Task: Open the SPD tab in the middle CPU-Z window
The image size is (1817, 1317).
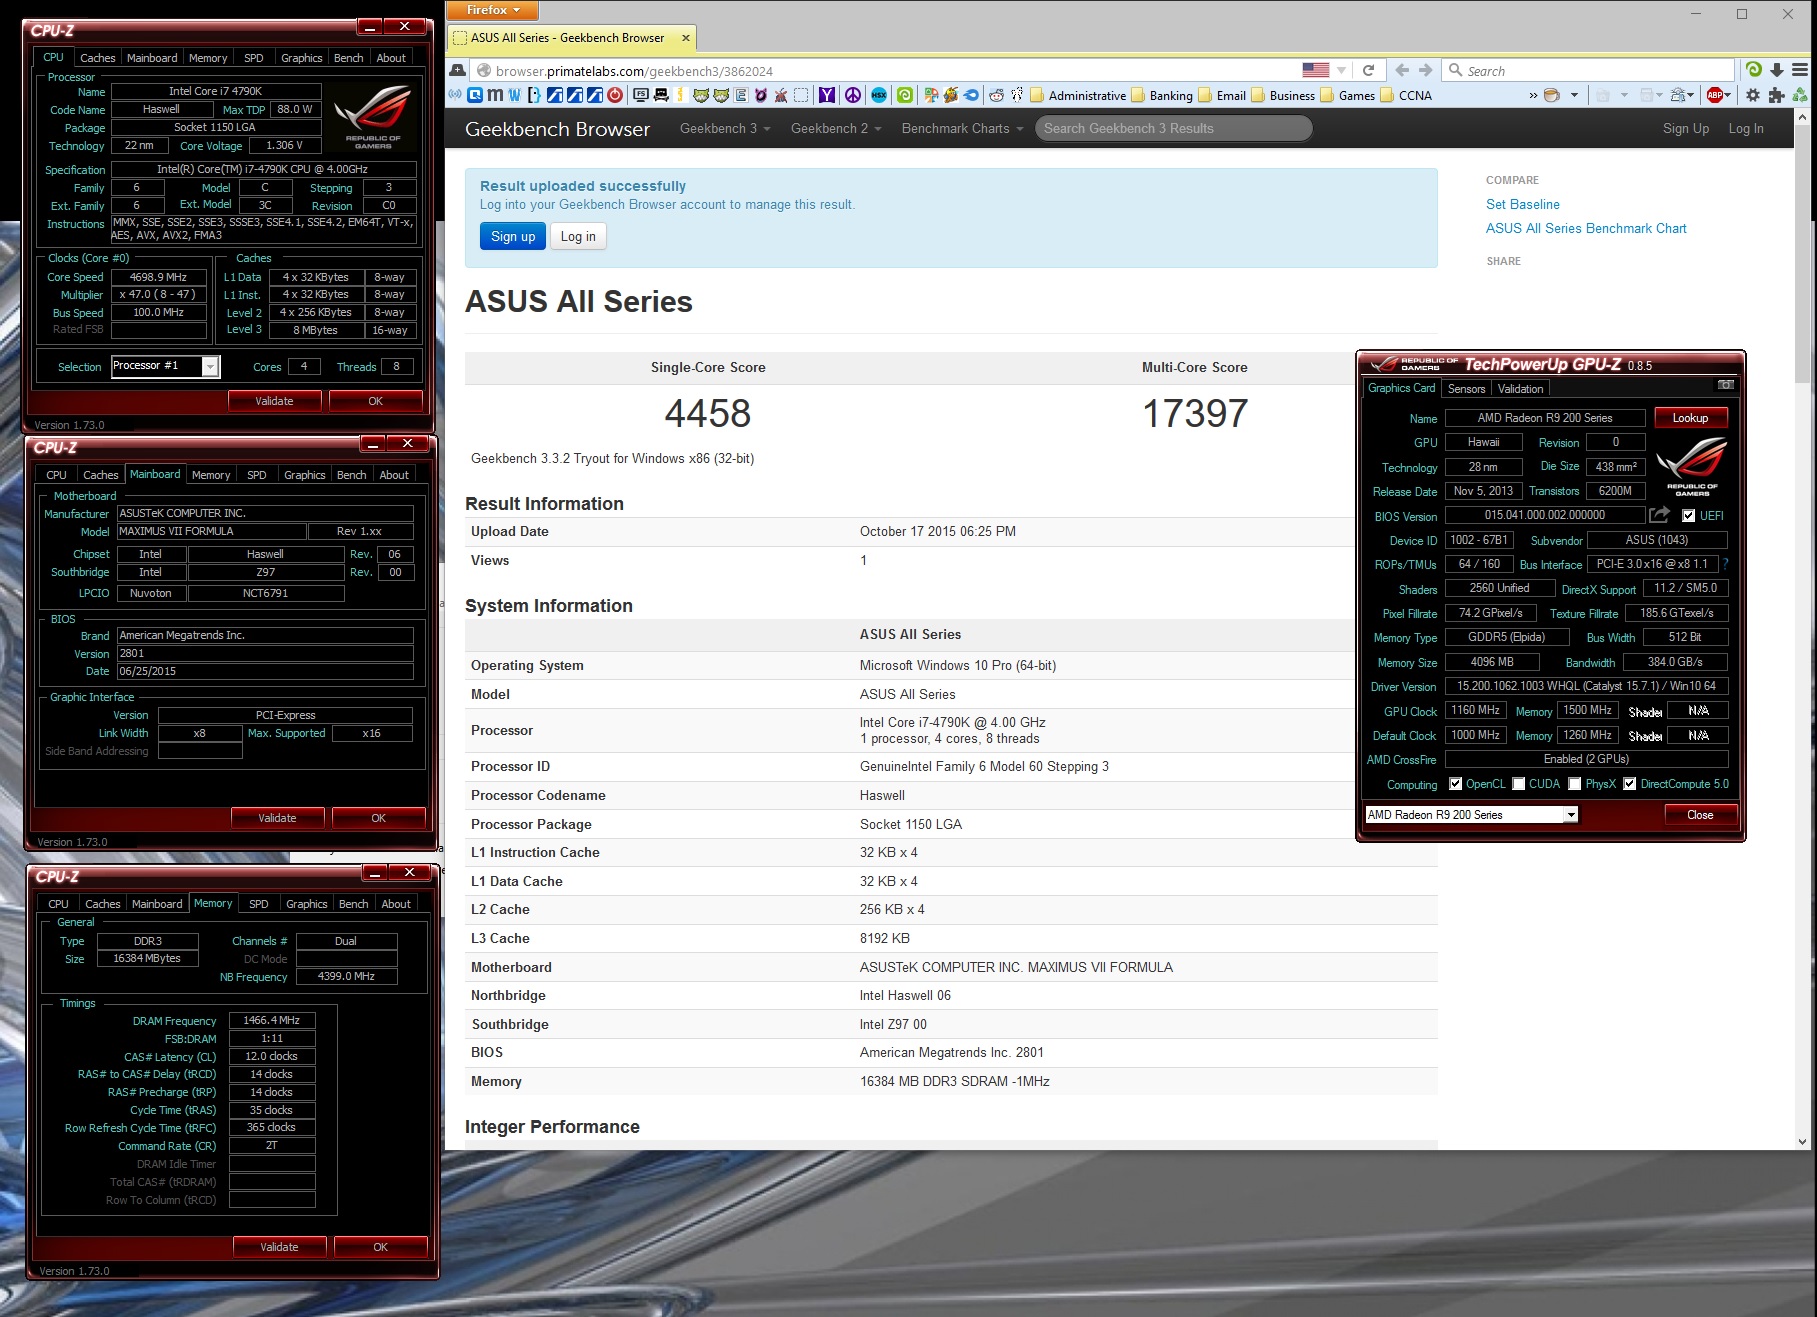Action: 257,475
